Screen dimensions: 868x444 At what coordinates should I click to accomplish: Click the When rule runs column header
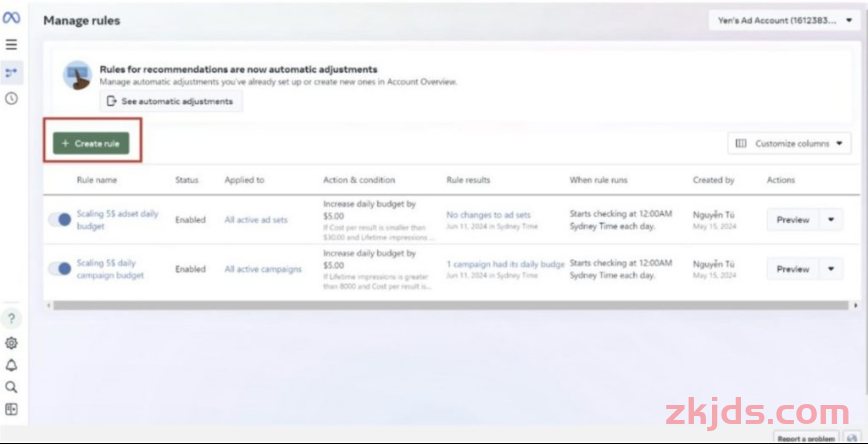click(x=598, y=180)
